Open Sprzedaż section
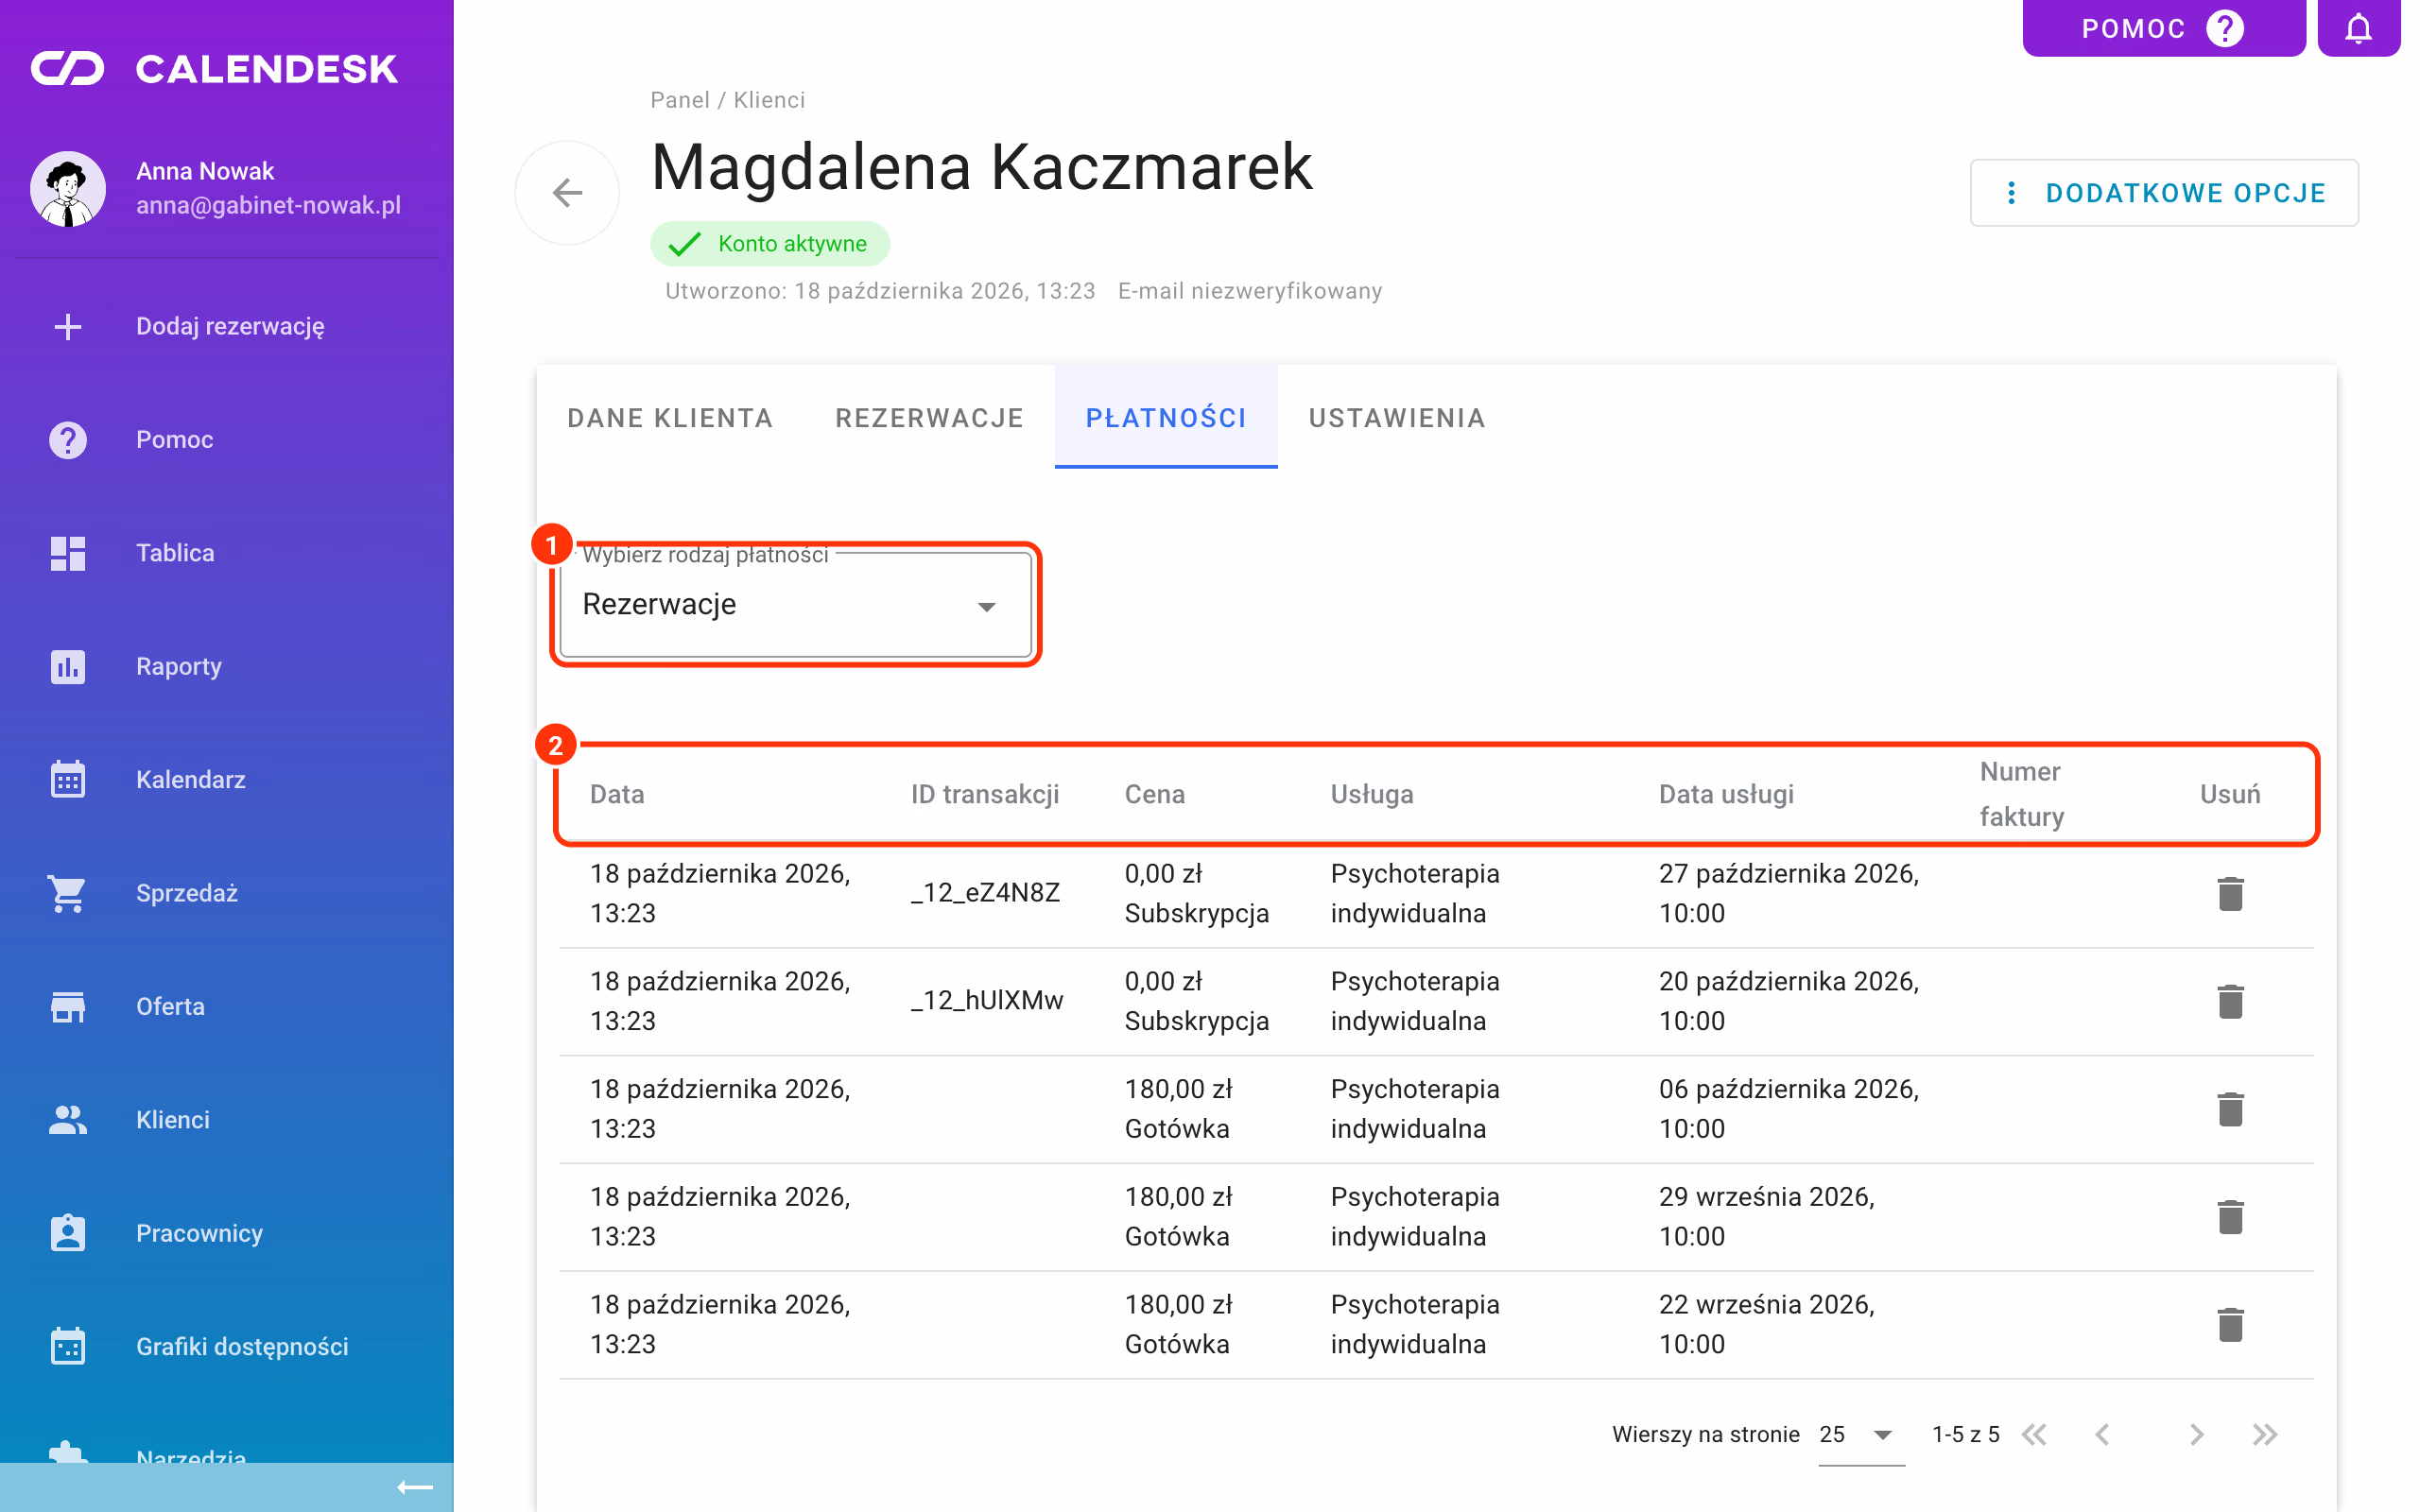The width and height of the screenshot is (2420, 1512). [226, 893]
